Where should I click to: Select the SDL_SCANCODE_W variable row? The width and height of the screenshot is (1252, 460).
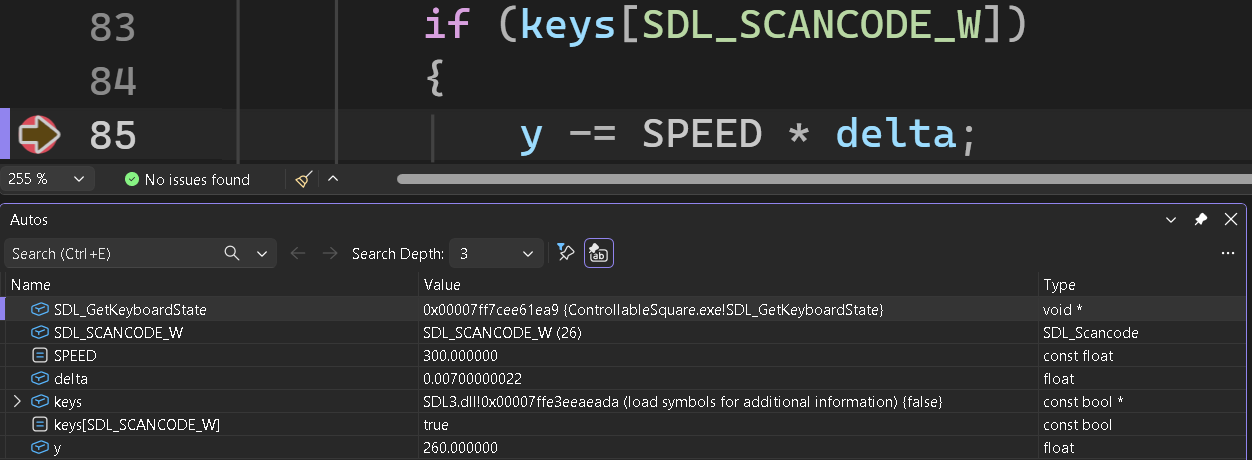[626, 333]
